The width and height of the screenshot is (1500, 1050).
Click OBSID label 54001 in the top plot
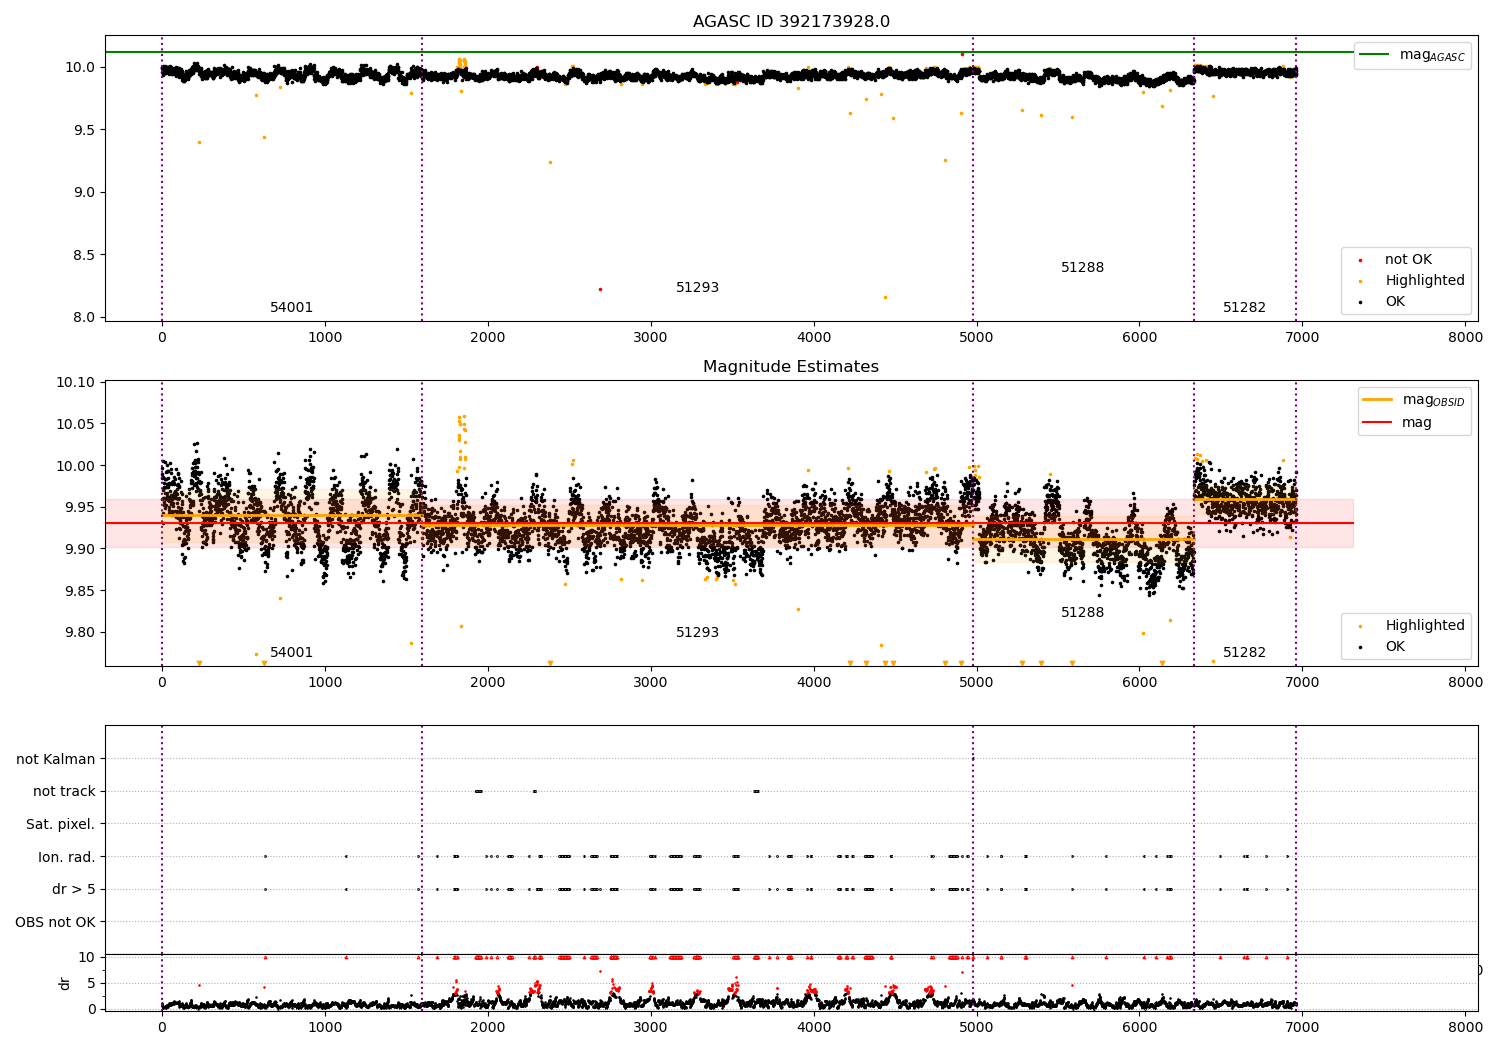[292, 308]
